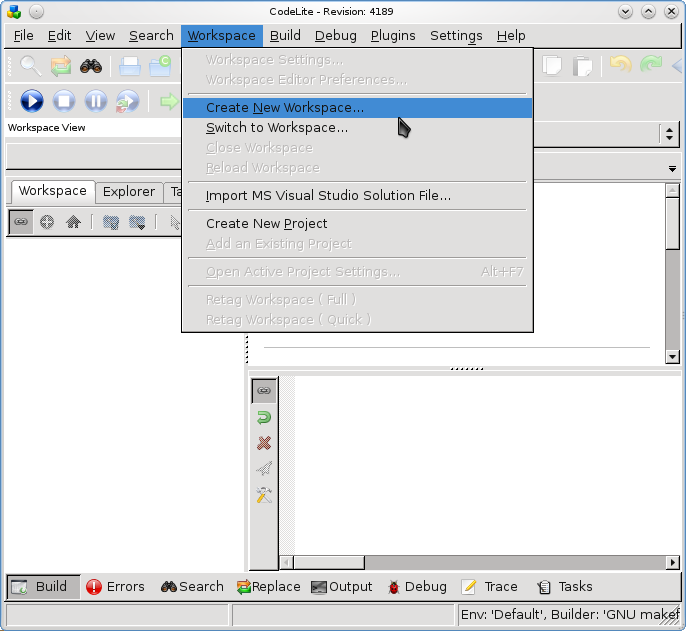Click the magnifier find icon in toolbar
This screenshot has width=686, height=631.
coord(32,67)
